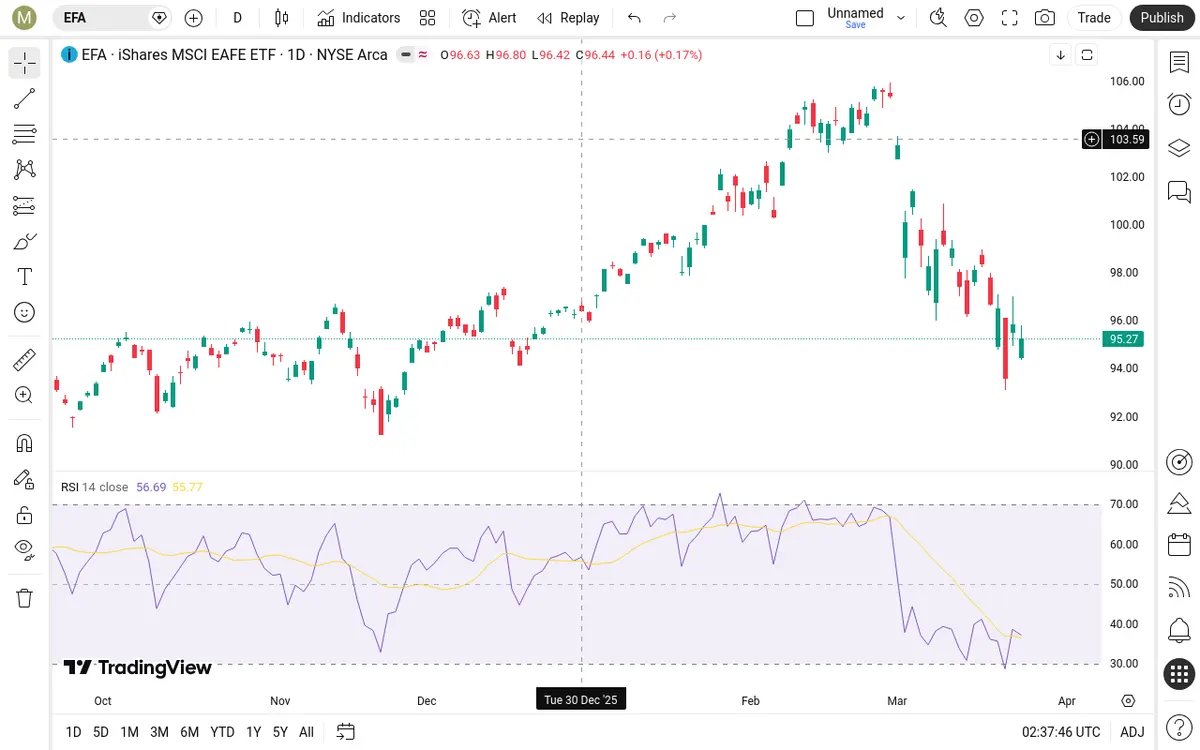Open the news feed signal icon

coord(1179,588)
